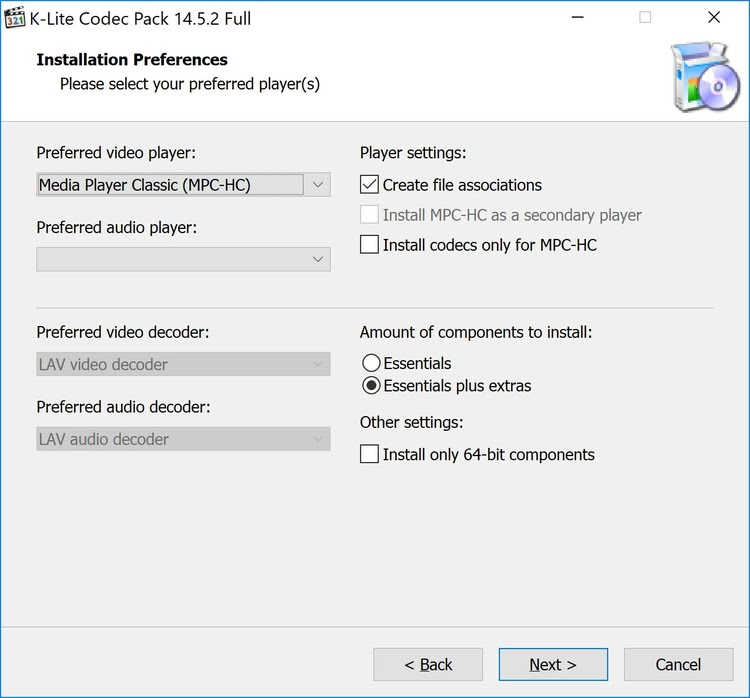This screenshot has height=698, width=750.
Task: Close the installer window
Action: pos(714,17)
